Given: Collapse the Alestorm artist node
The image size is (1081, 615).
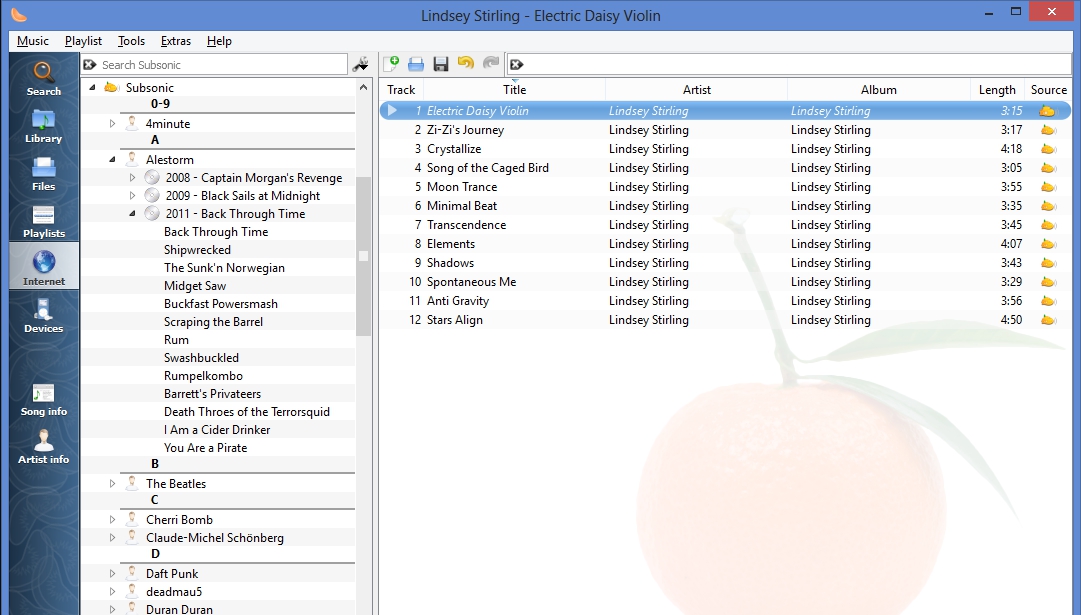Looking at the screenshot, I should click(x=112, y=159).
